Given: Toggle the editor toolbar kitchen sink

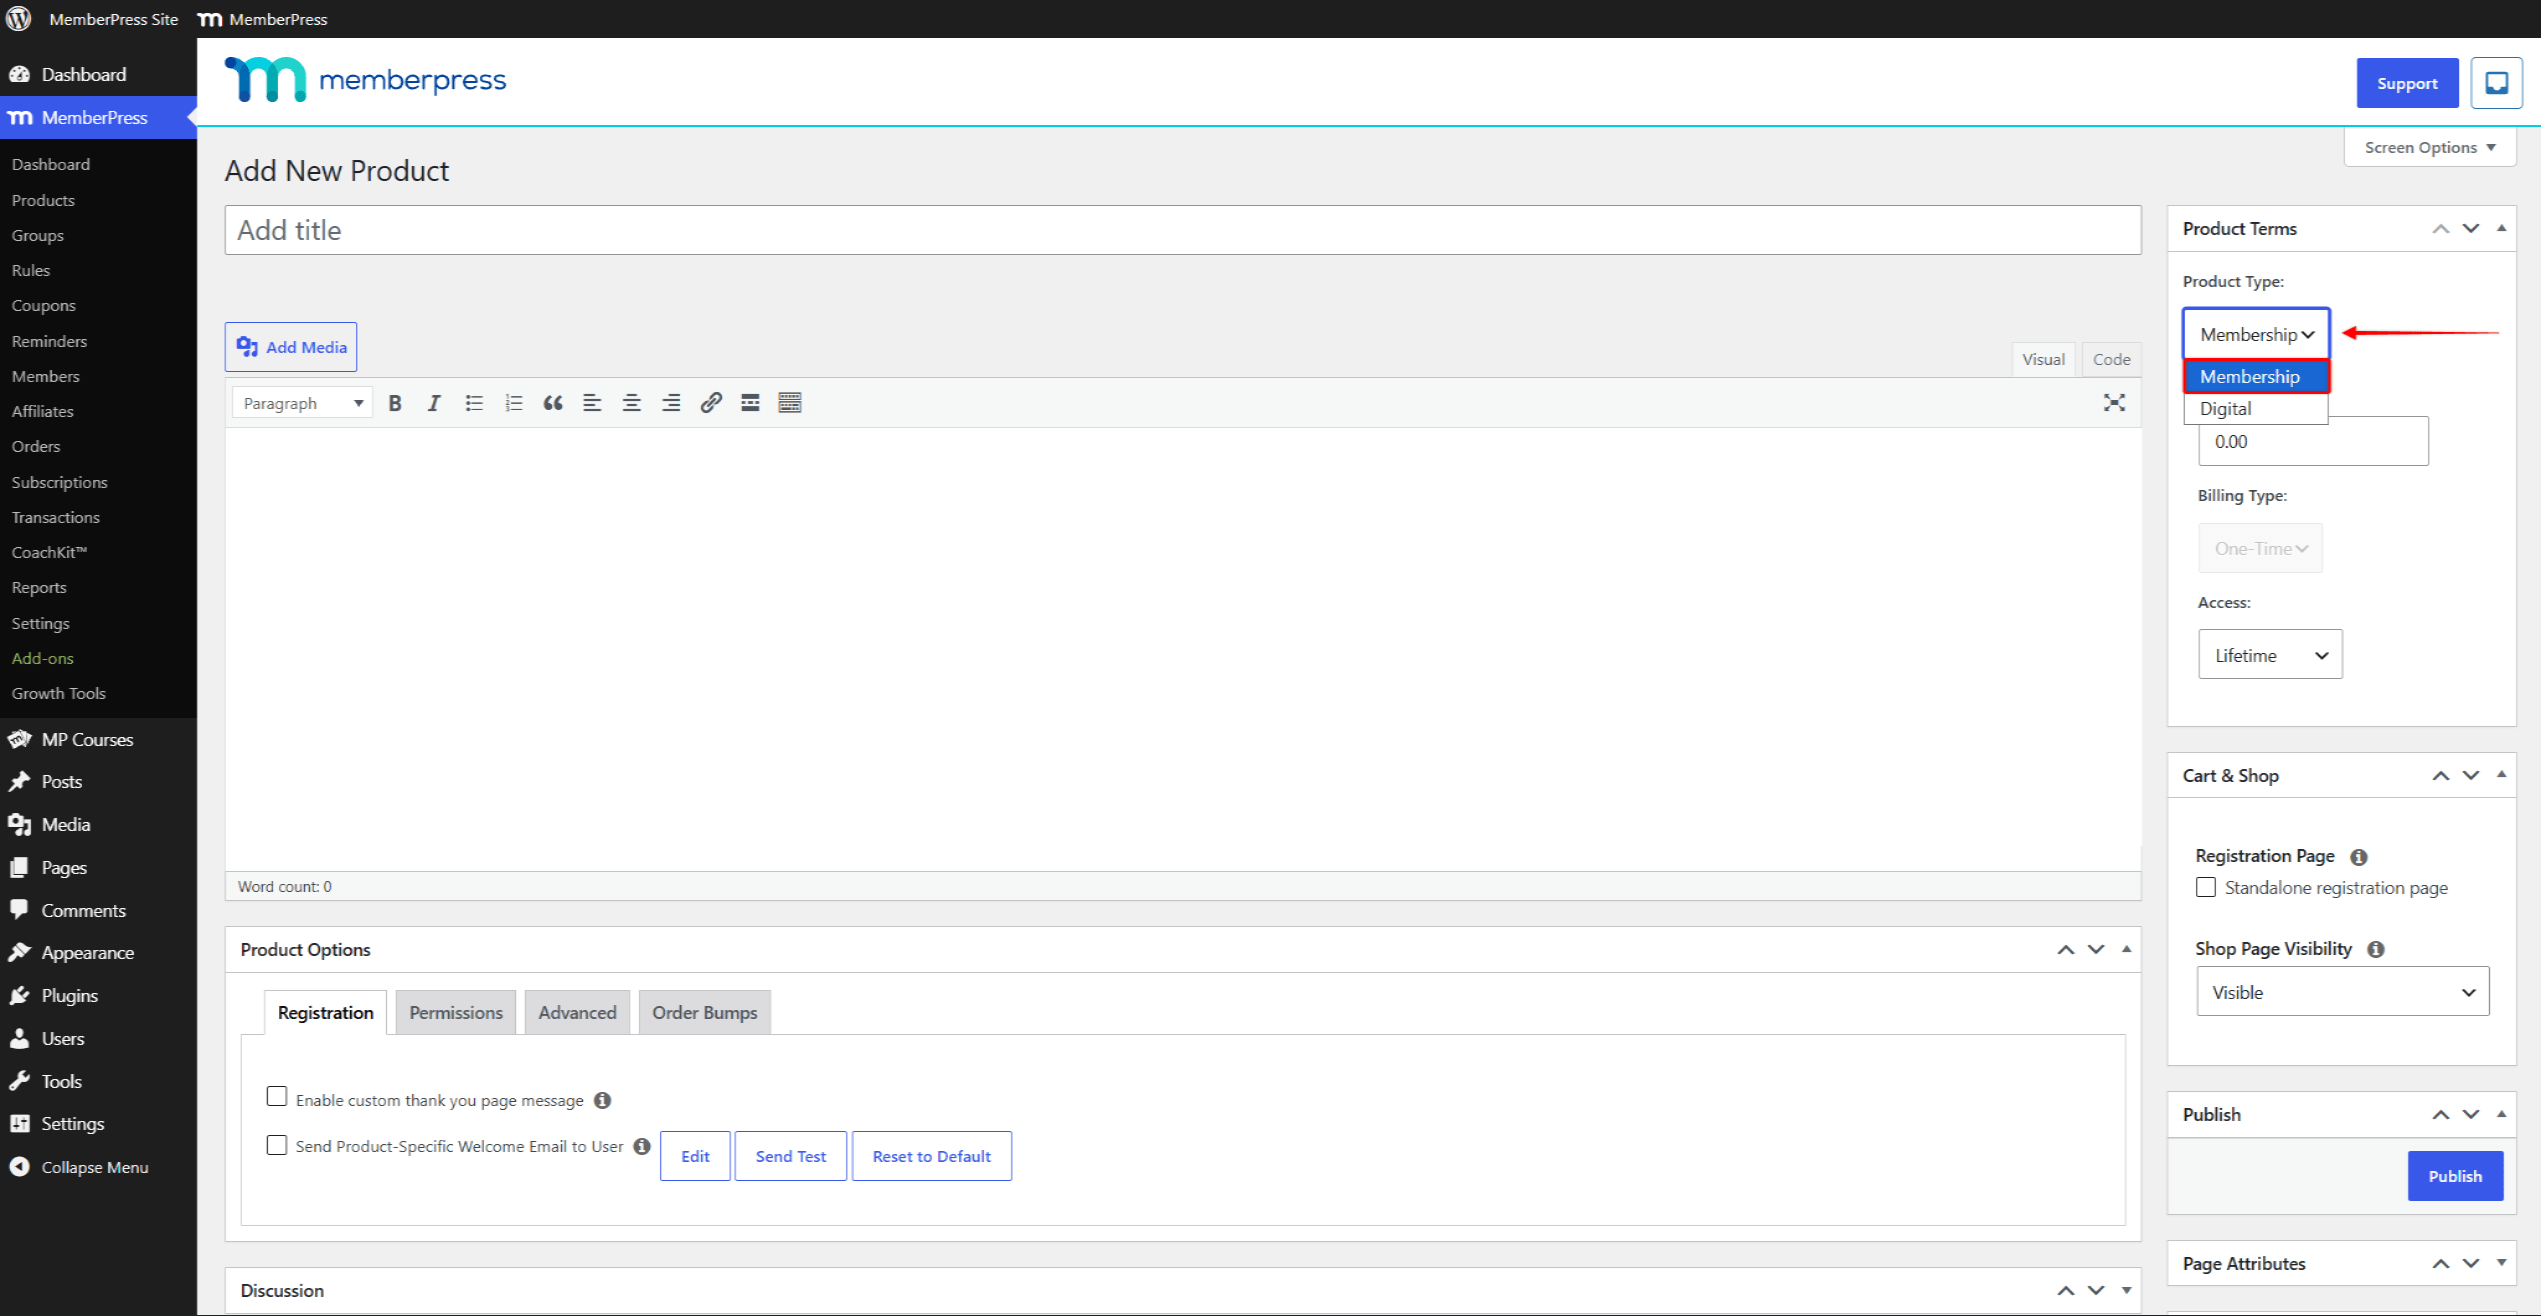Looking at the screenshot, I should point(790,403).
